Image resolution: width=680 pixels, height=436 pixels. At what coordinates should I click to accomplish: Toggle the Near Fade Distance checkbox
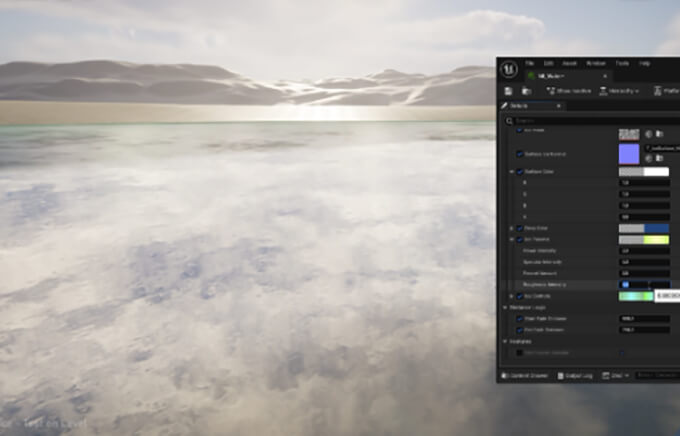tap(520, 319)
